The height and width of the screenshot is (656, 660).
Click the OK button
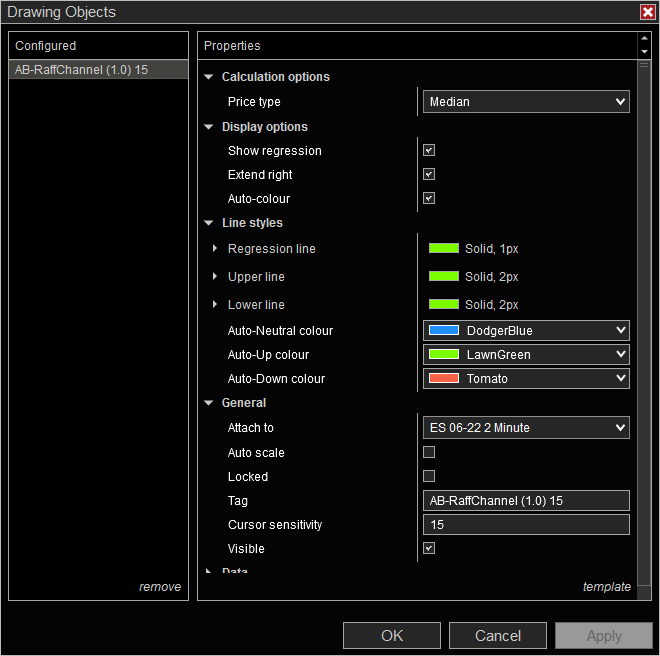tap(392, 636)
